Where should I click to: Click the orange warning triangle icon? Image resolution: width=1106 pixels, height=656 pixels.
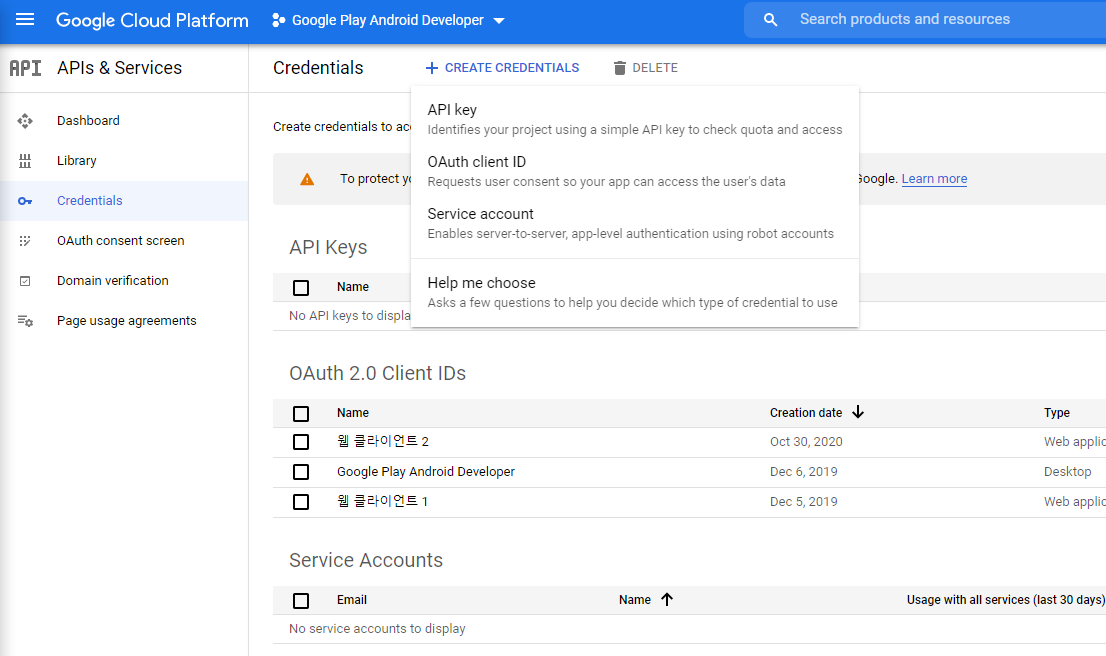(307, 179)
